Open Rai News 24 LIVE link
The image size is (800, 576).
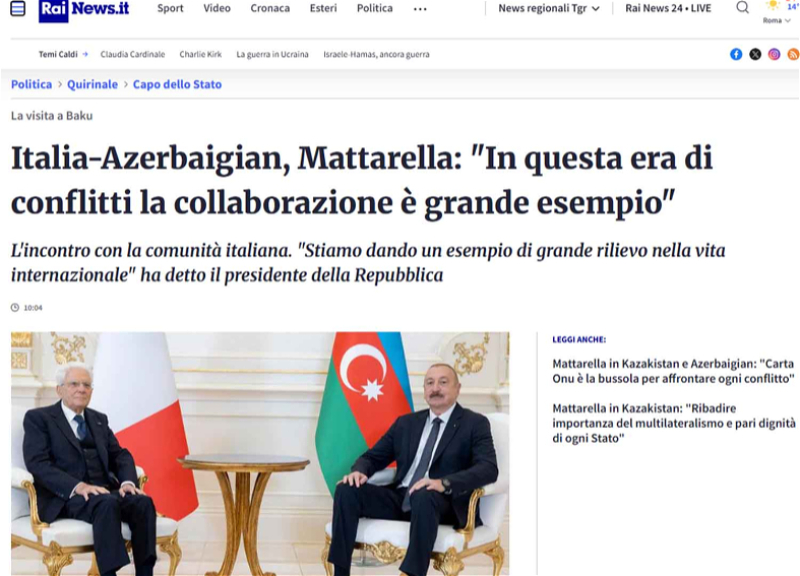pyautogui.click(x=668, y=8)
